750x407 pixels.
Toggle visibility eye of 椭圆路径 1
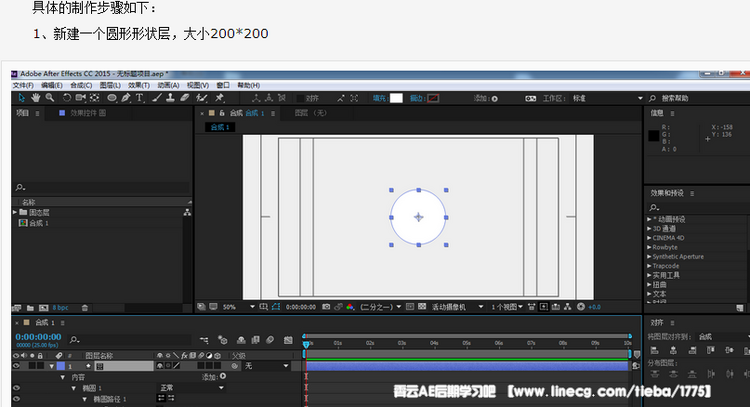tap(16, 399)
